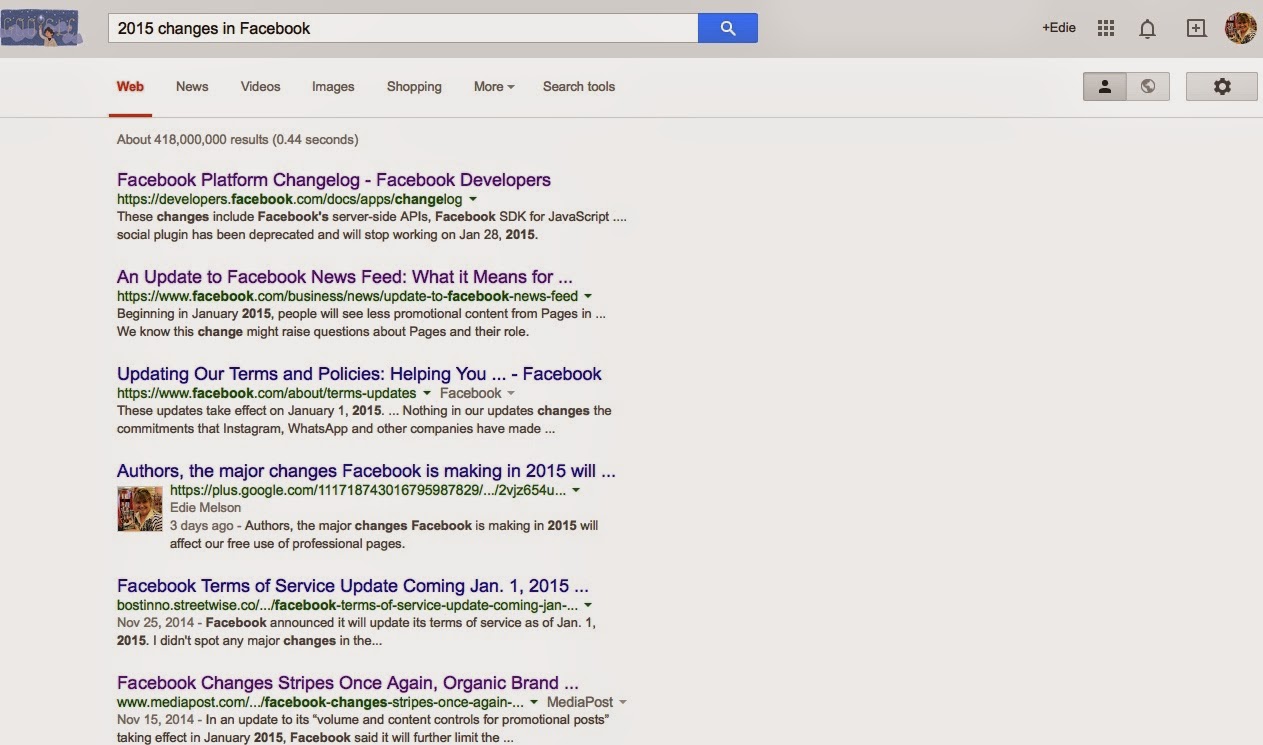The image size is (1263, 745).
Task: Open Authors, the major changes Facebook result
Action: click(x=366, y=471)
